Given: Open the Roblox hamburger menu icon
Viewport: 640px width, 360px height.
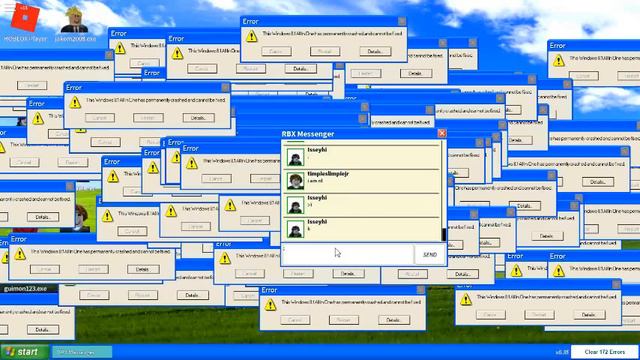Looking at the screenshot, I should [x=8, y=7].
